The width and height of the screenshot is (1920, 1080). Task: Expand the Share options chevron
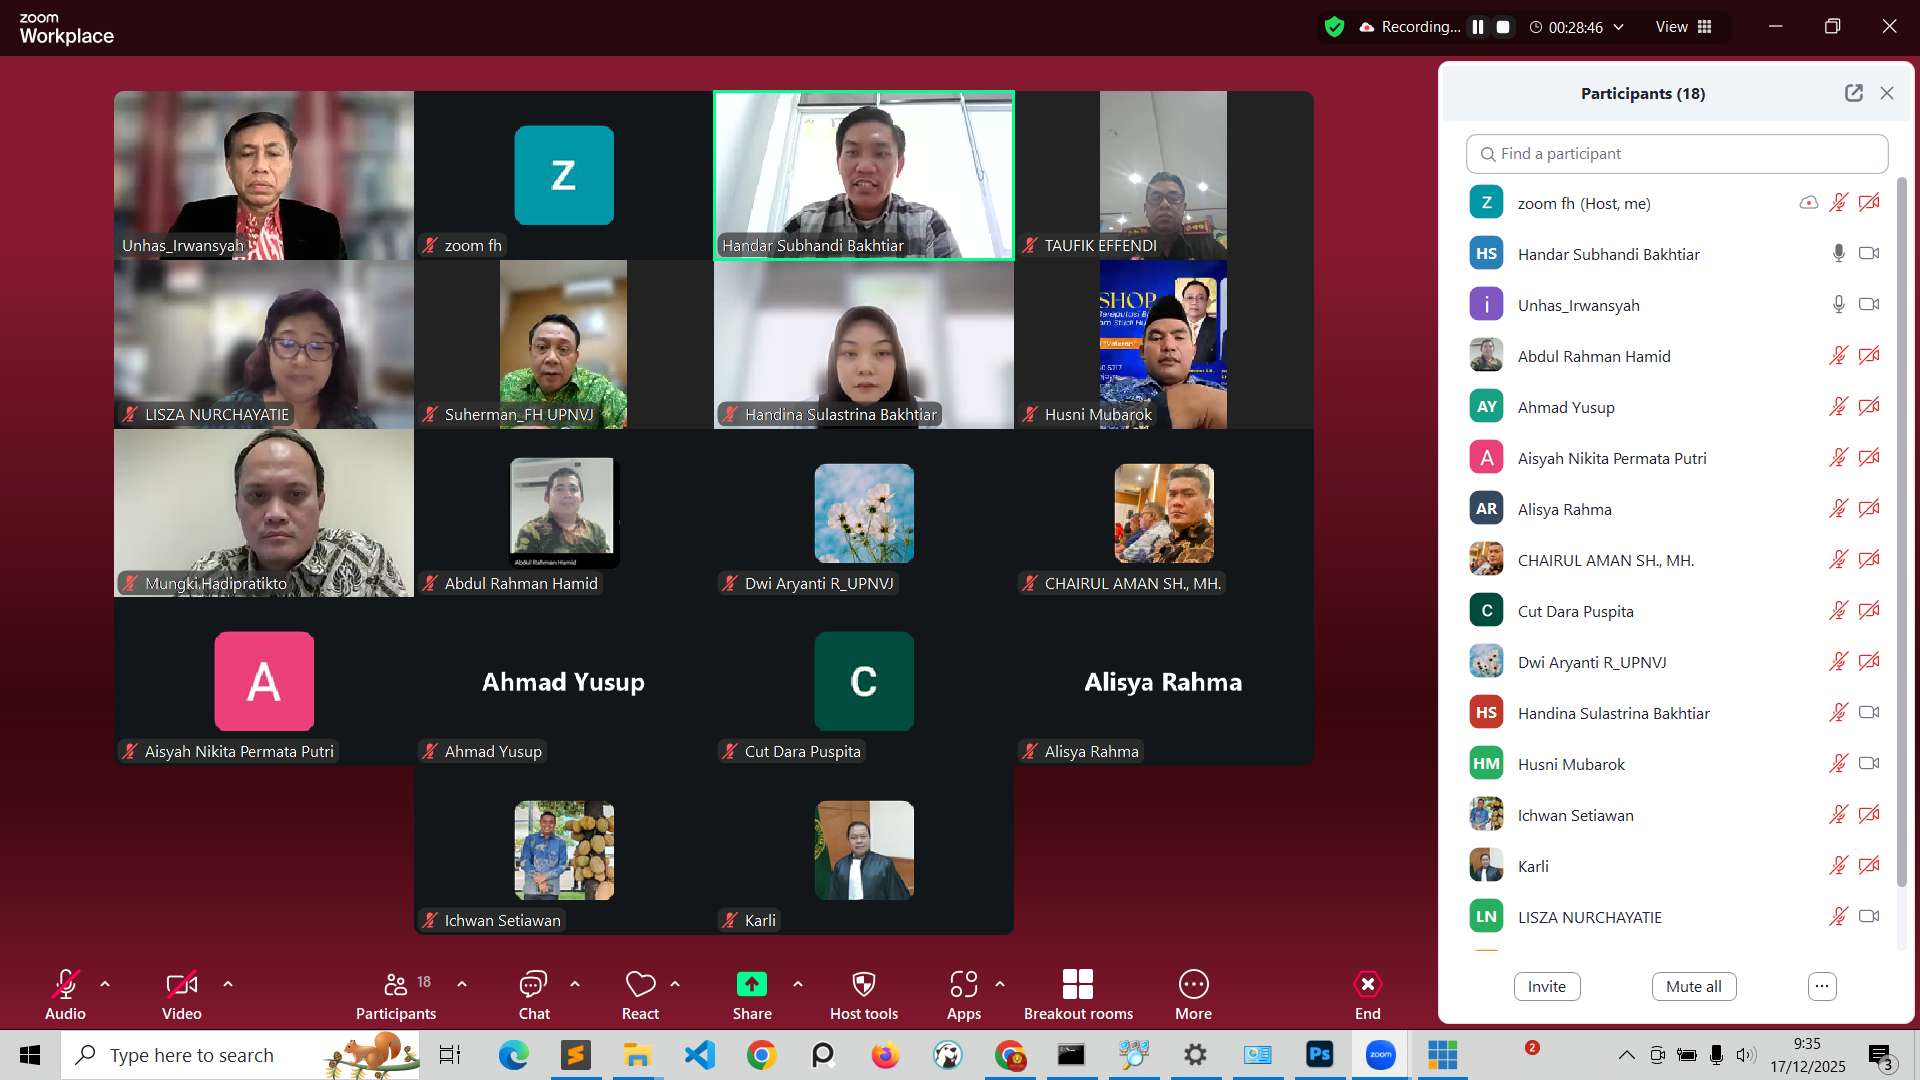[798, 984]
